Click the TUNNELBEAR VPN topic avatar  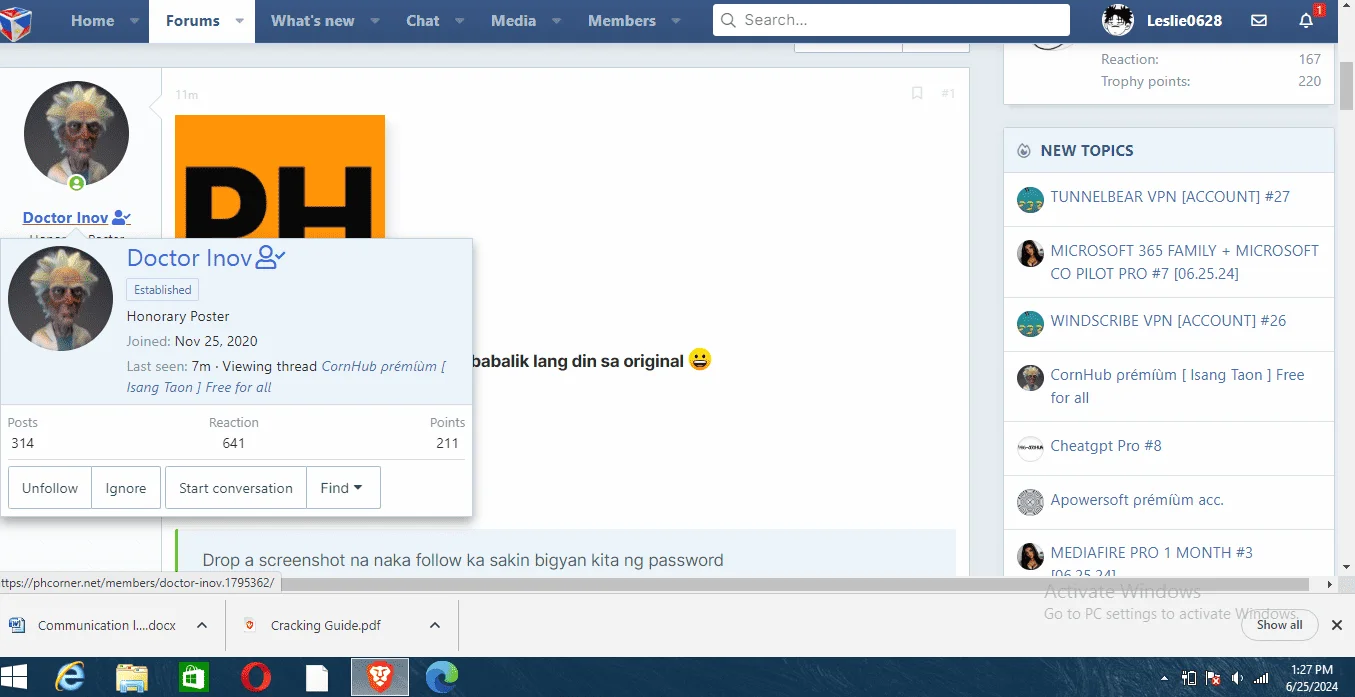(x=1030, y=200)
